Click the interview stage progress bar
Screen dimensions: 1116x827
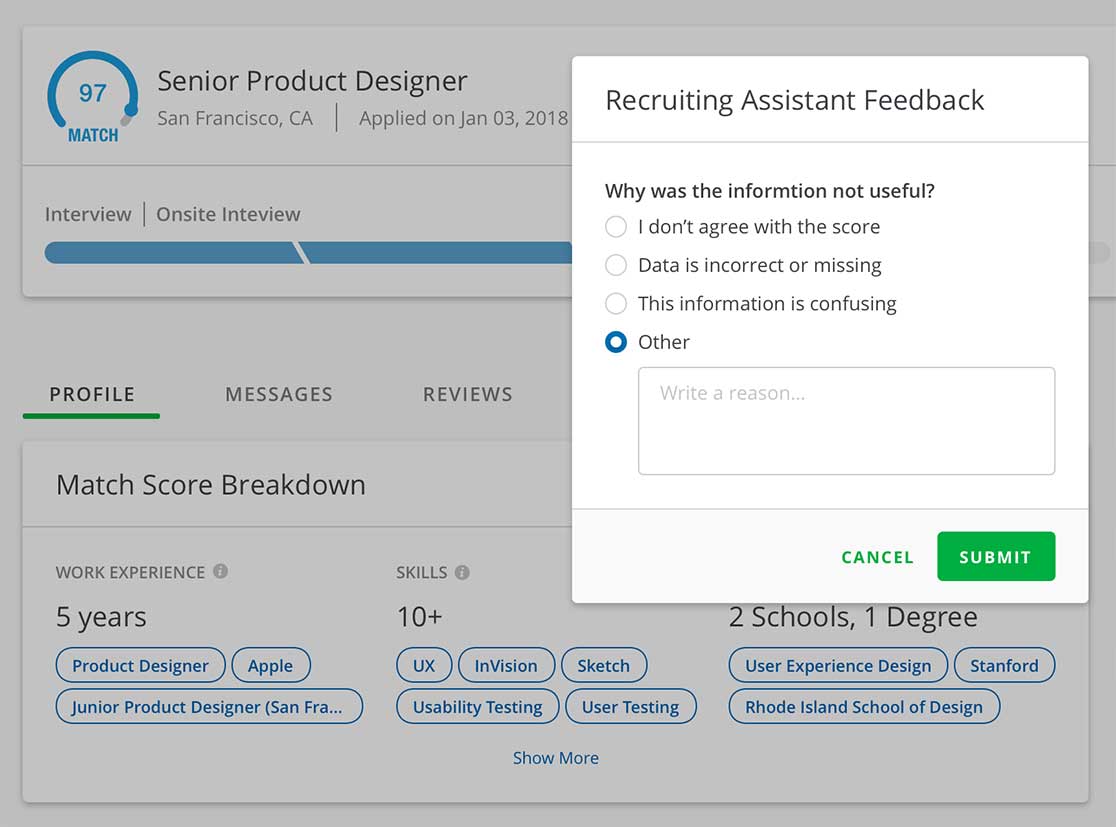click(x=170, y=253)
